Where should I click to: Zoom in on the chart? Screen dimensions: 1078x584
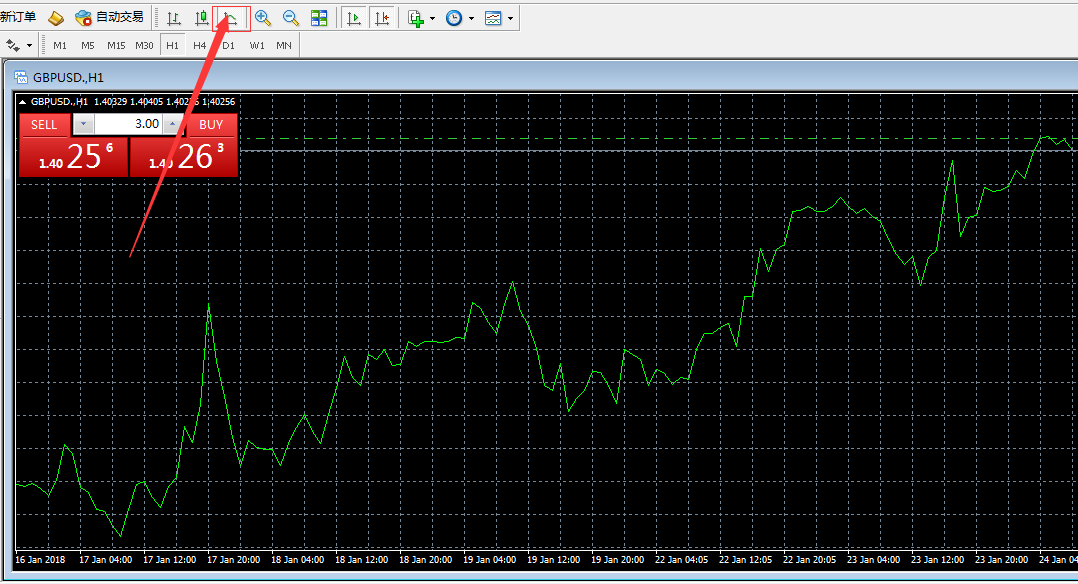click(263, 18)
